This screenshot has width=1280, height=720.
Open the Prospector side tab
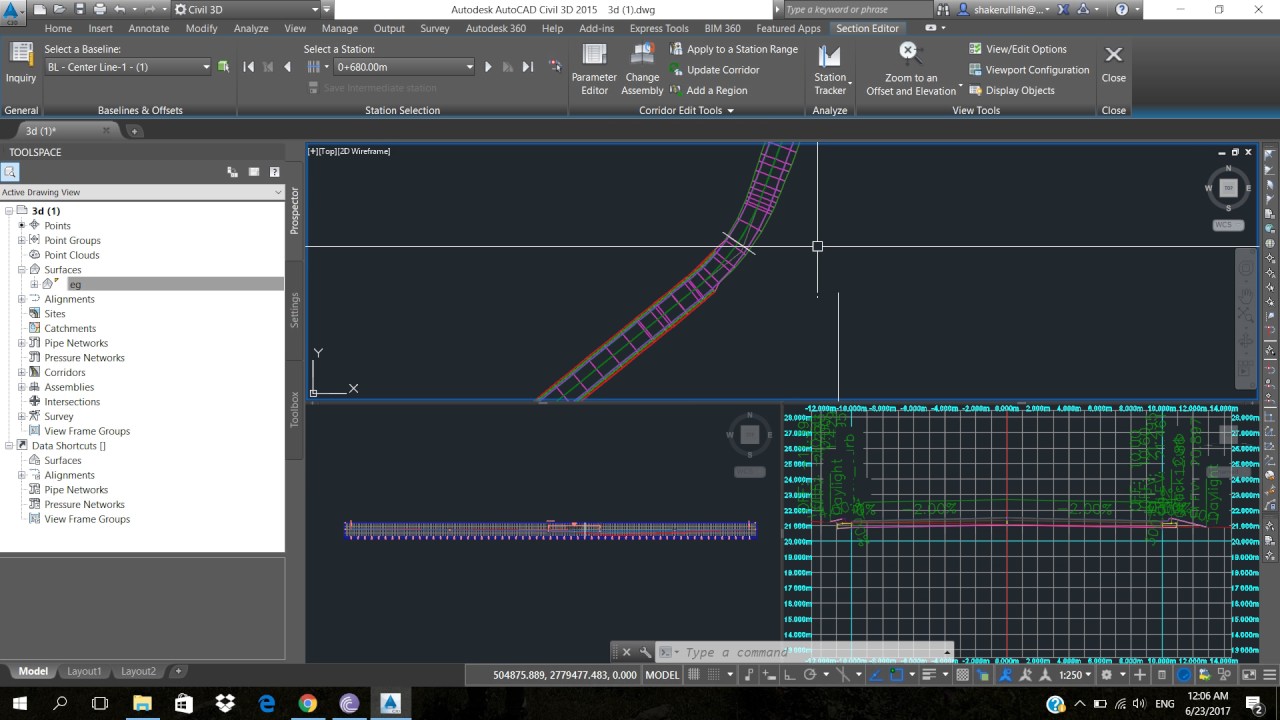click(295, 210)
